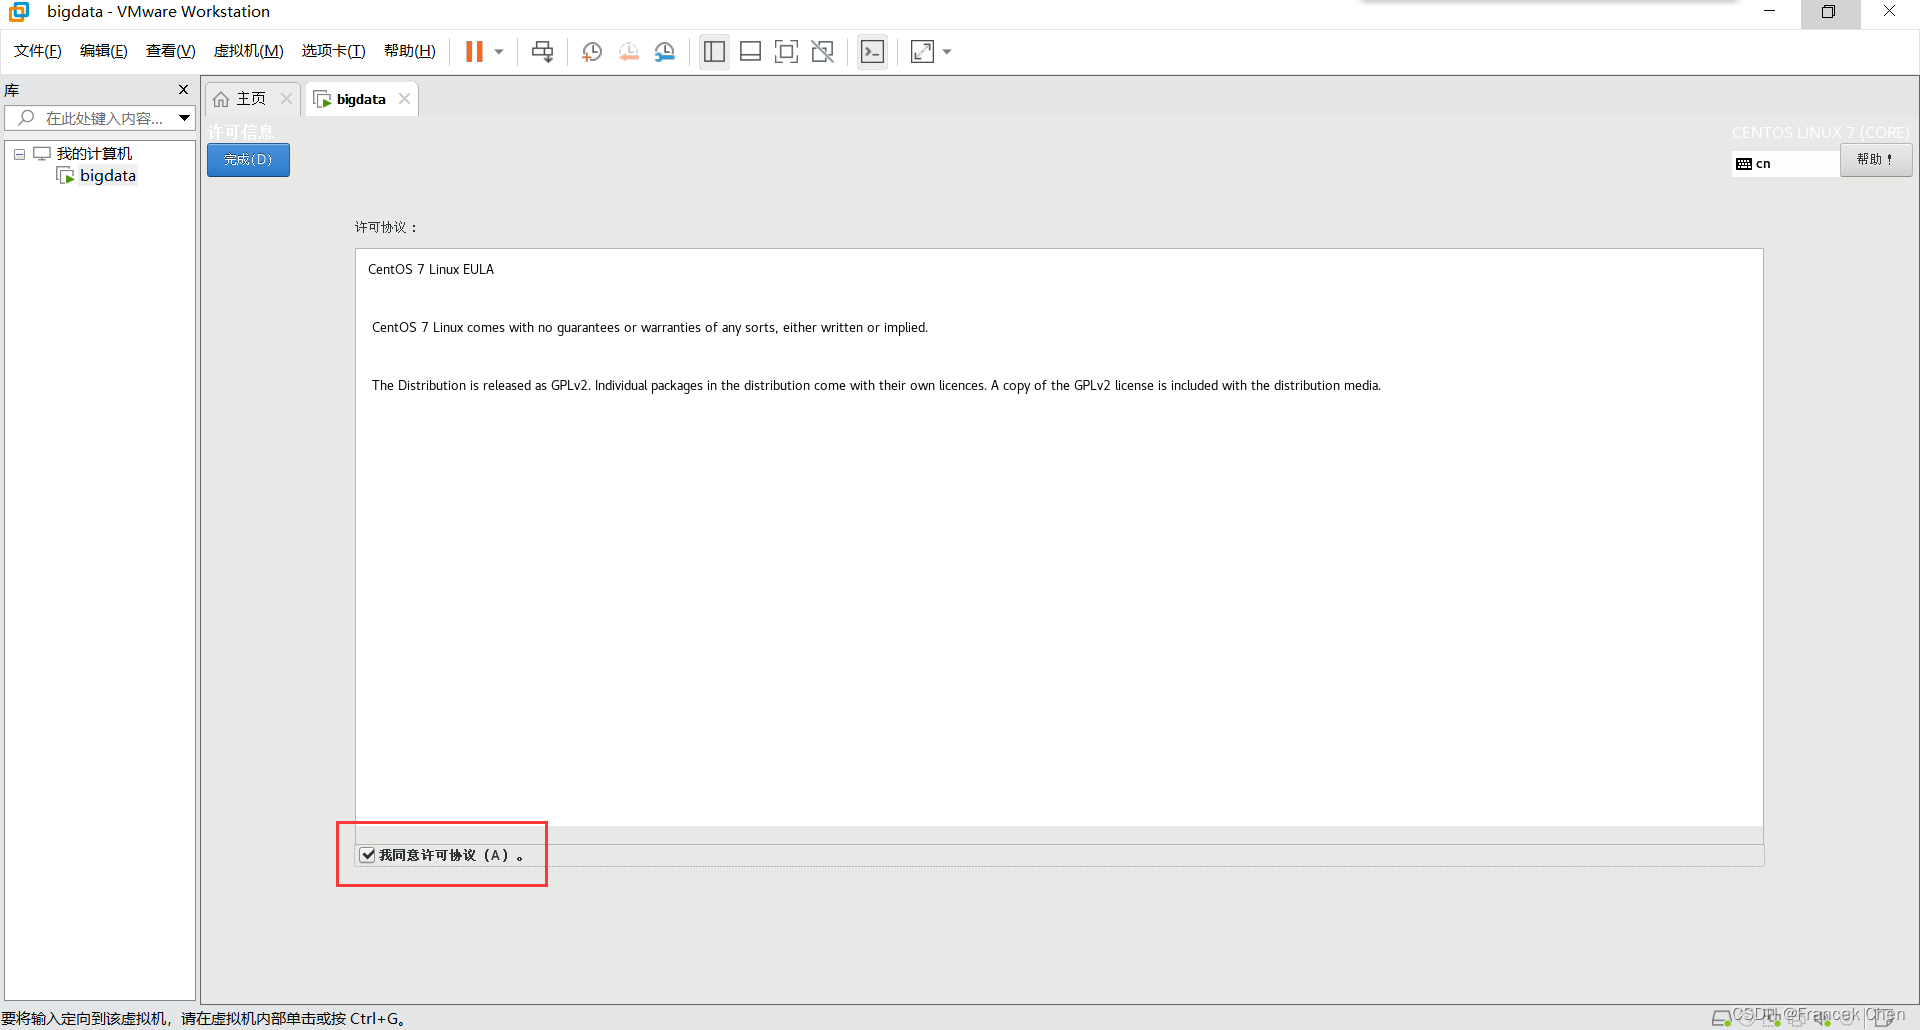Open the library search dropdown arrow

(185, 118)
